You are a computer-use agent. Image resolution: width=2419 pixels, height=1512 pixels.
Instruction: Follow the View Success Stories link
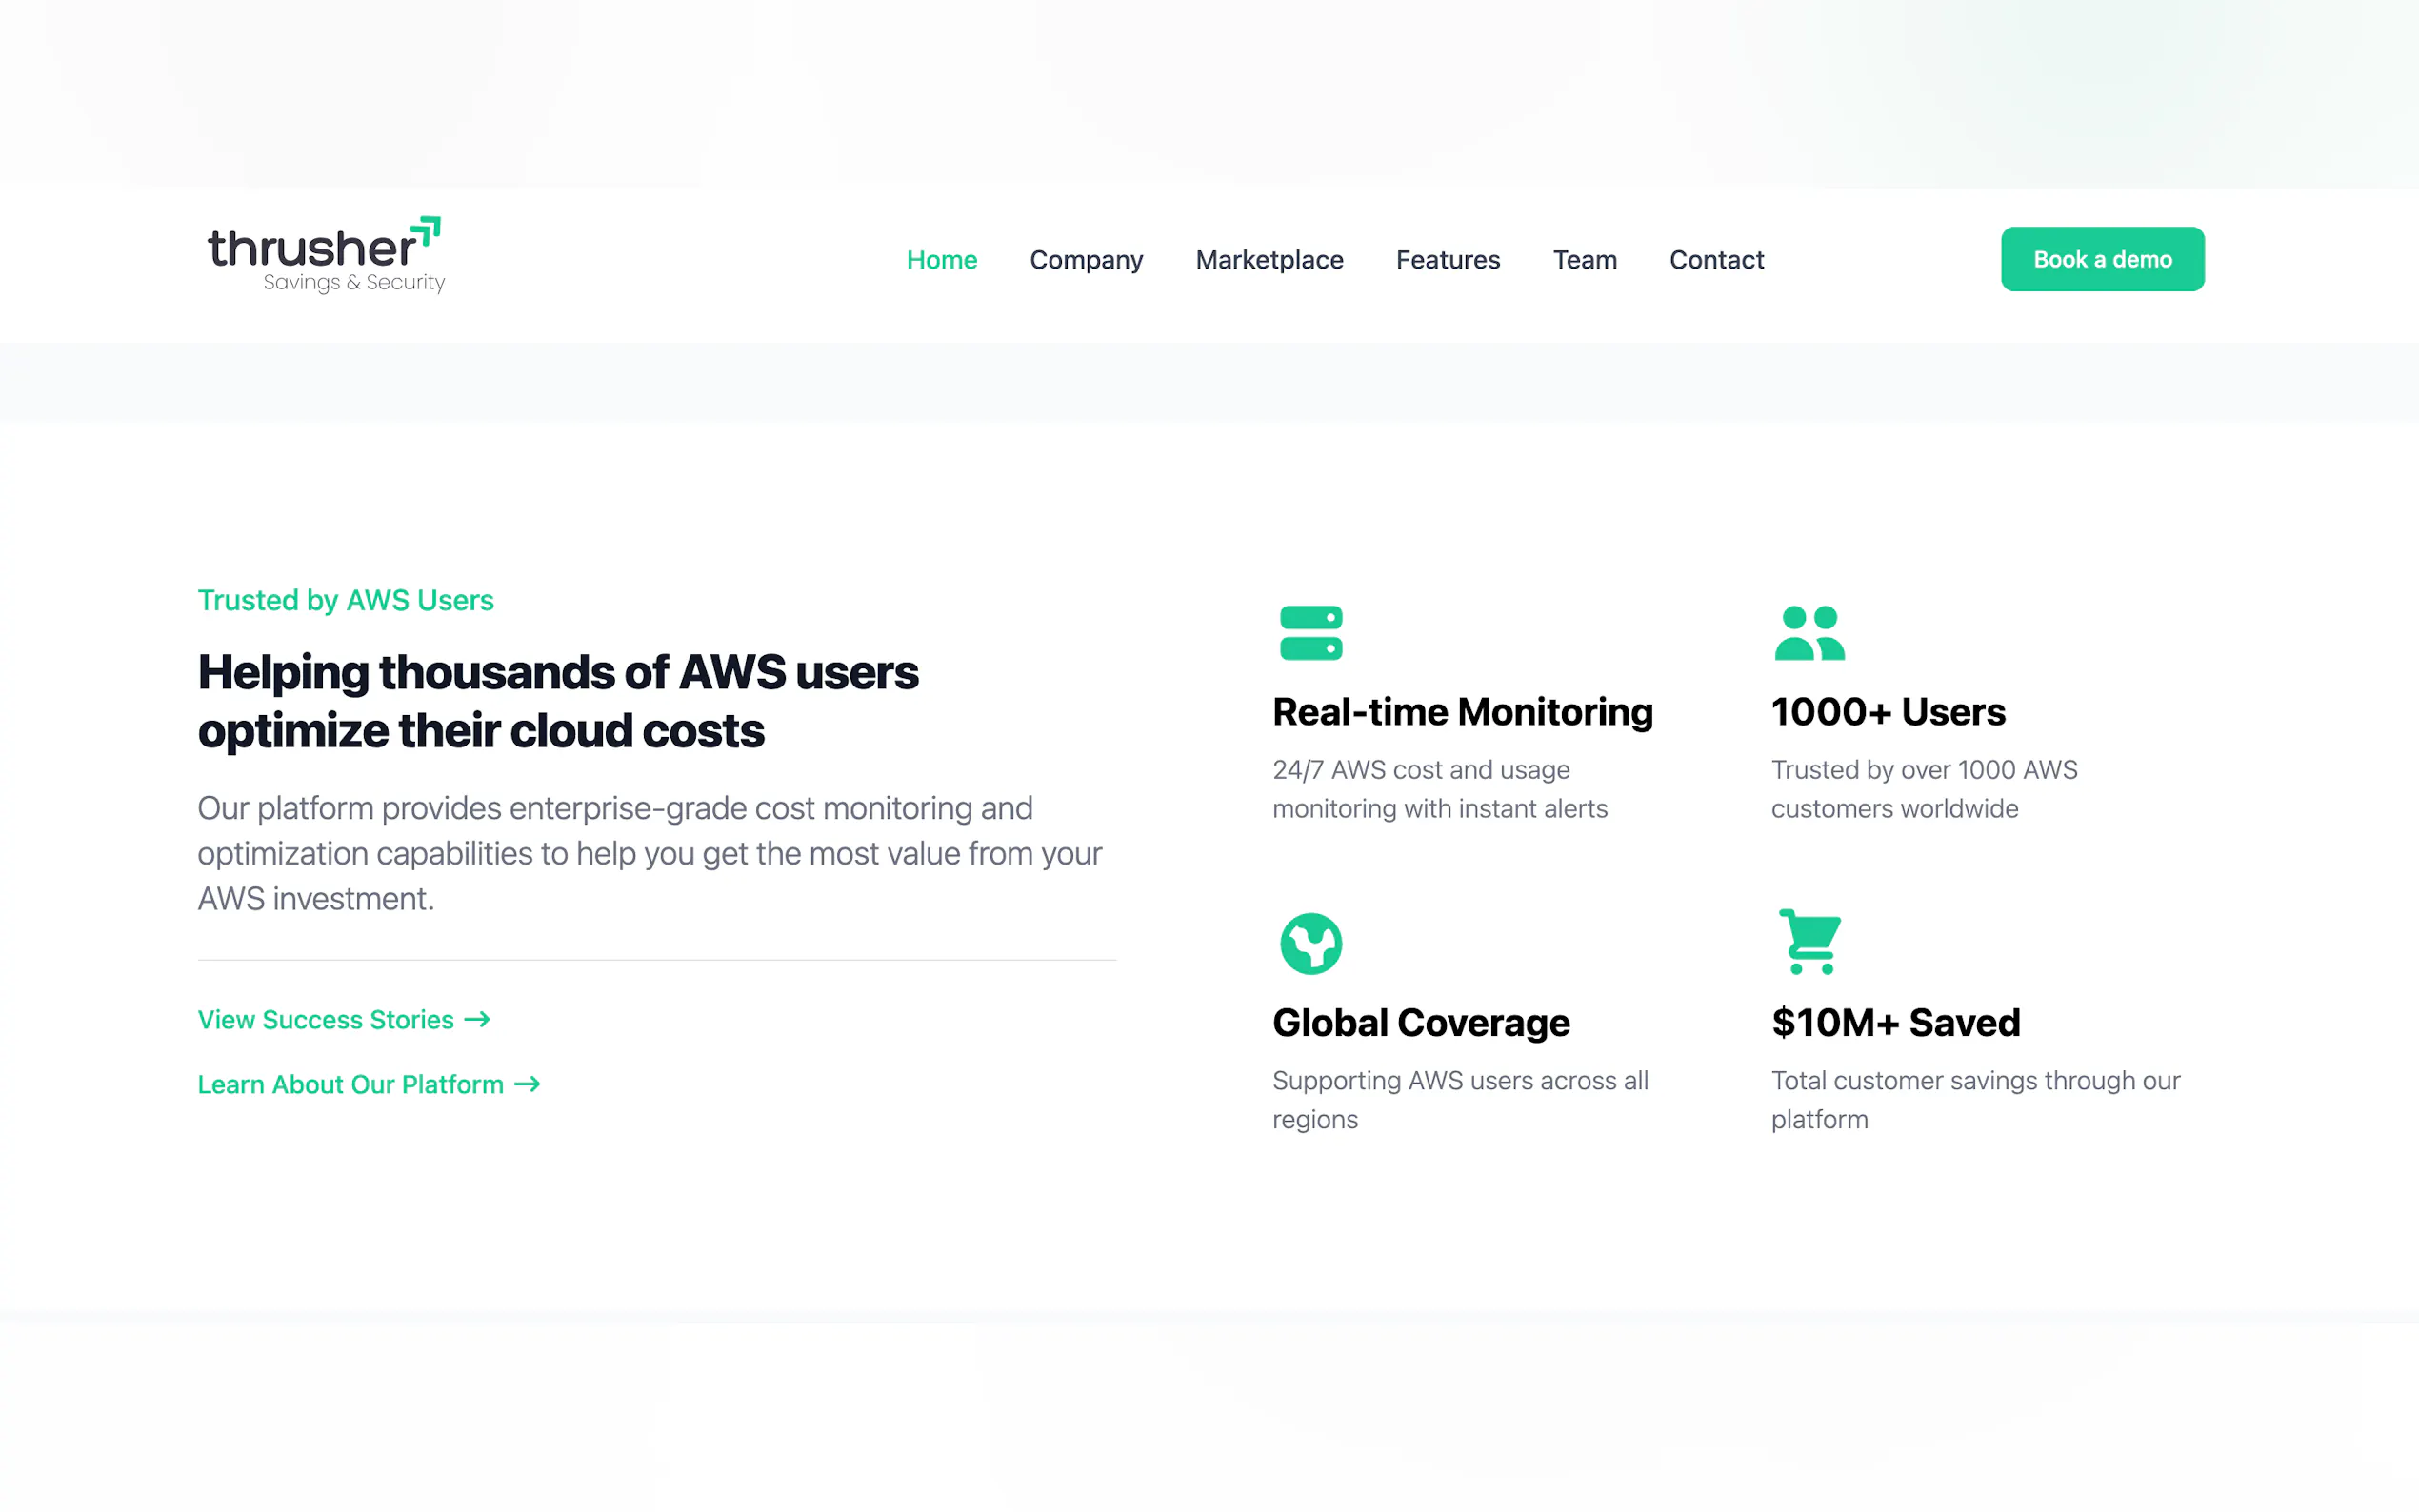tap(326, 1020)
